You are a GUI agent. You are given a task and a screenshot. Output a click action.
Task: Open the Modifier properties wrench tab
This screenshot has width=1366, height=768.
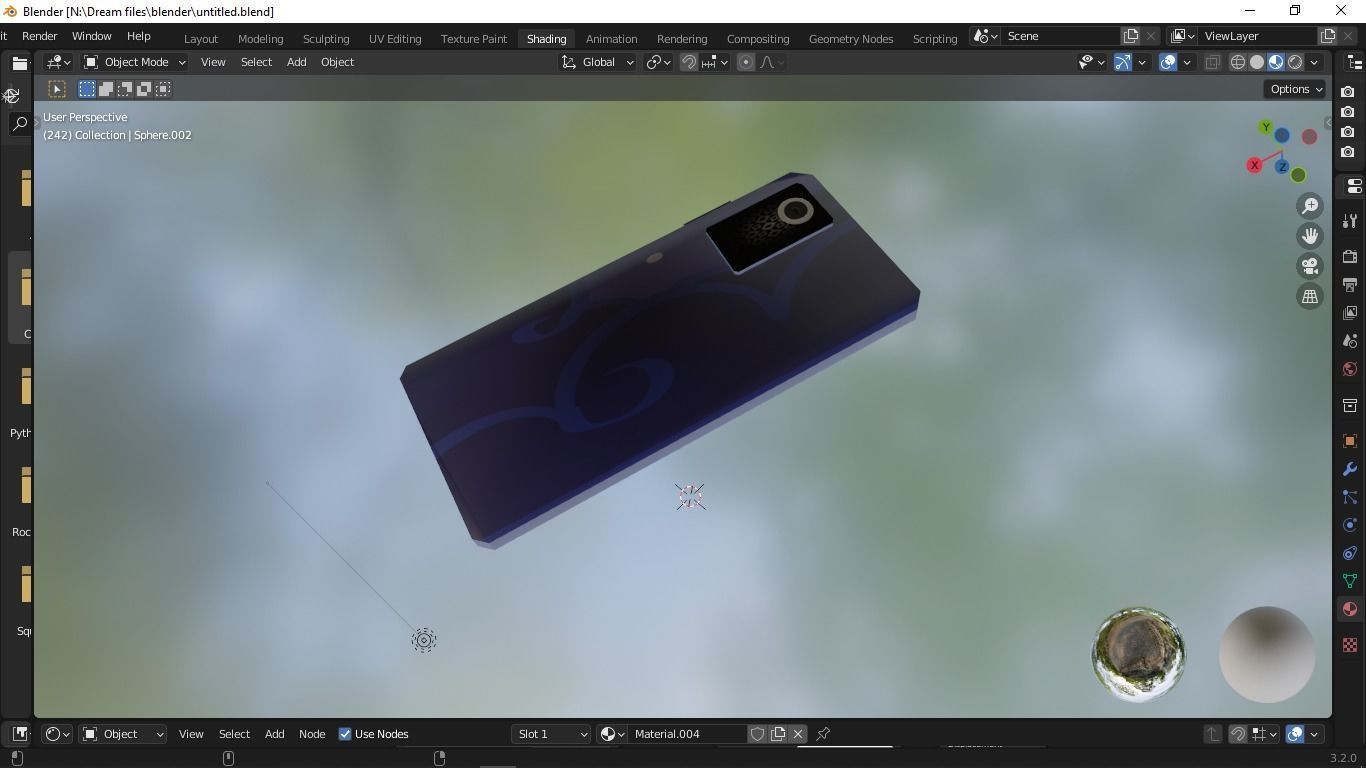click(1350, 469)
